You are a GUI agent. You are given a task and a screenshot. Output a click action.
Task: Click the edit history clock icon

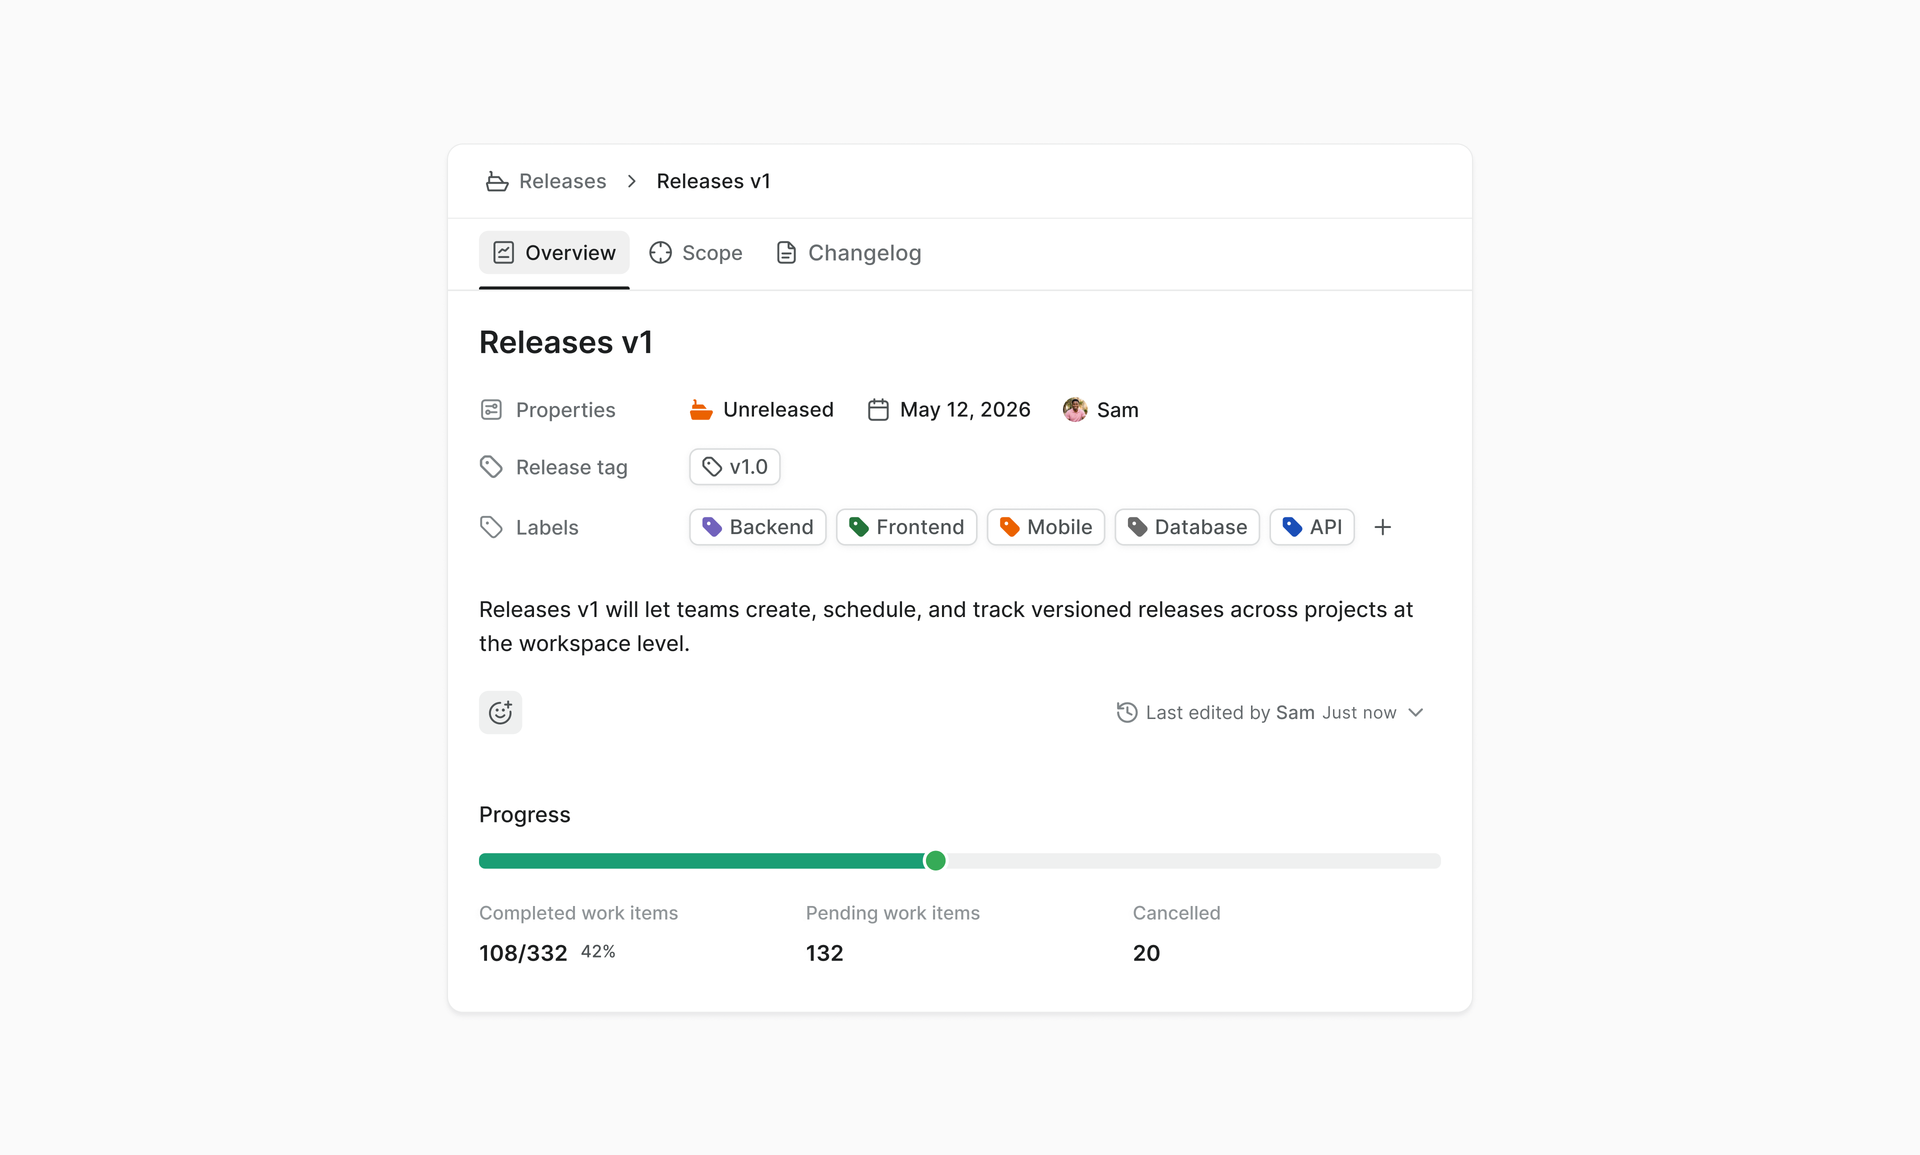pos(1127,713)
